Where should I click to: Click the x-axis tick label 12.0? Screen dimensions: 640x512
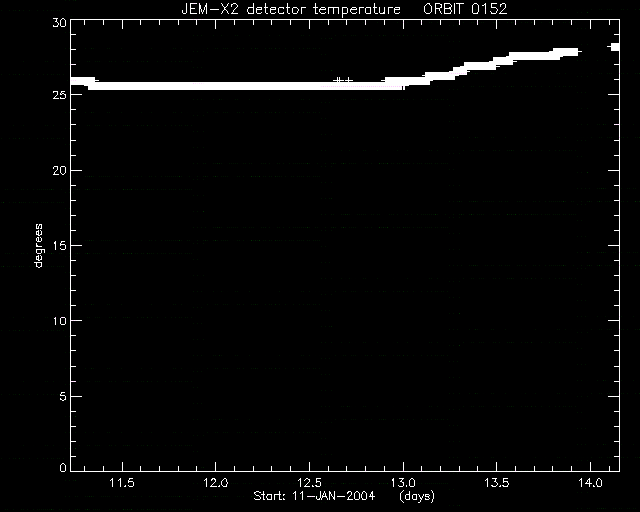[x=216, y=483]
